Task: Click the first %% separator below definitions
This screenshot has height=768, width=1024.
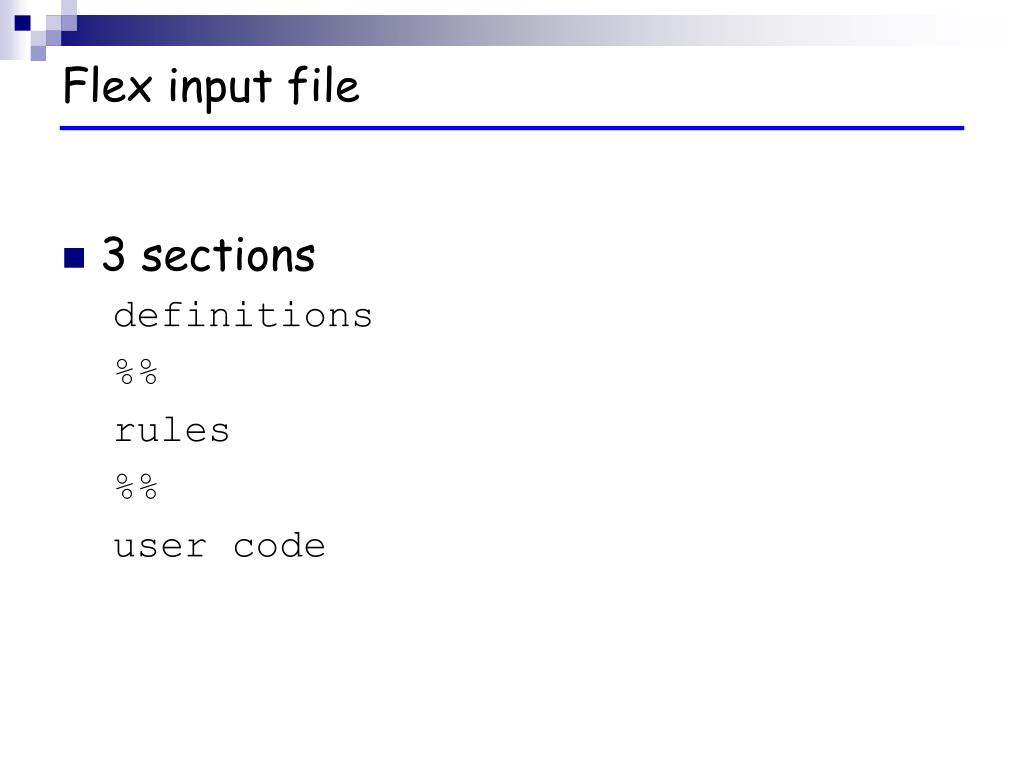Action: pos(136,374)
